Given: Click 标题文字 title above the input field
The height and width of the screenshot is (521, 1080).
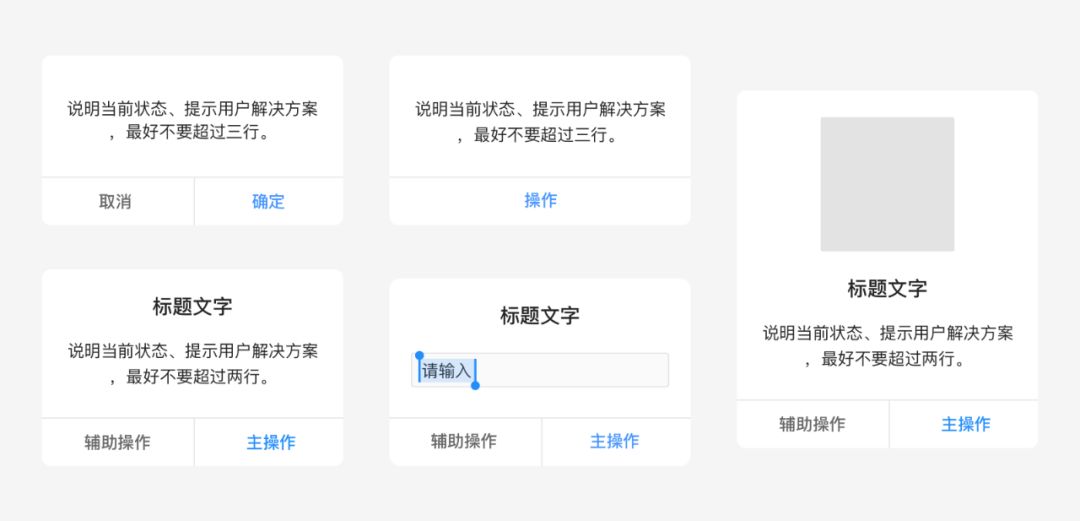Looking at the screenshot, I should [540, 316].
